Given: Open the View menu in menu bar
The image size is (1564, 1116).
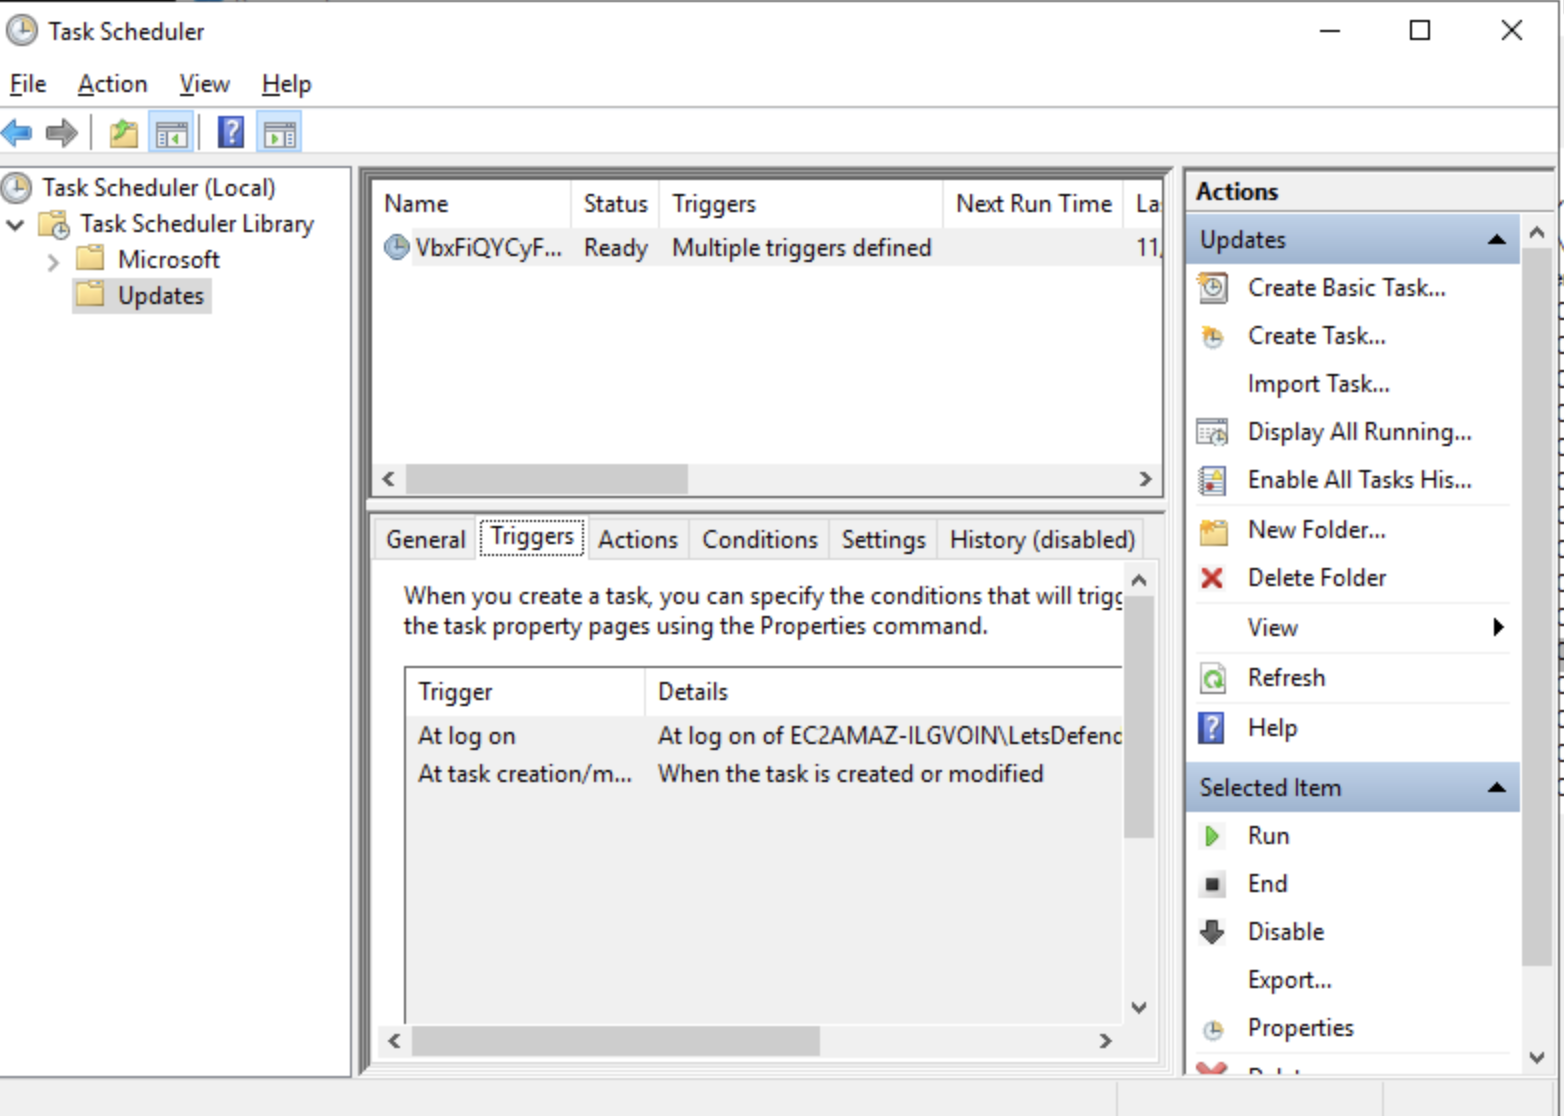Looking at the screenshot, I should tap(204, 84).
